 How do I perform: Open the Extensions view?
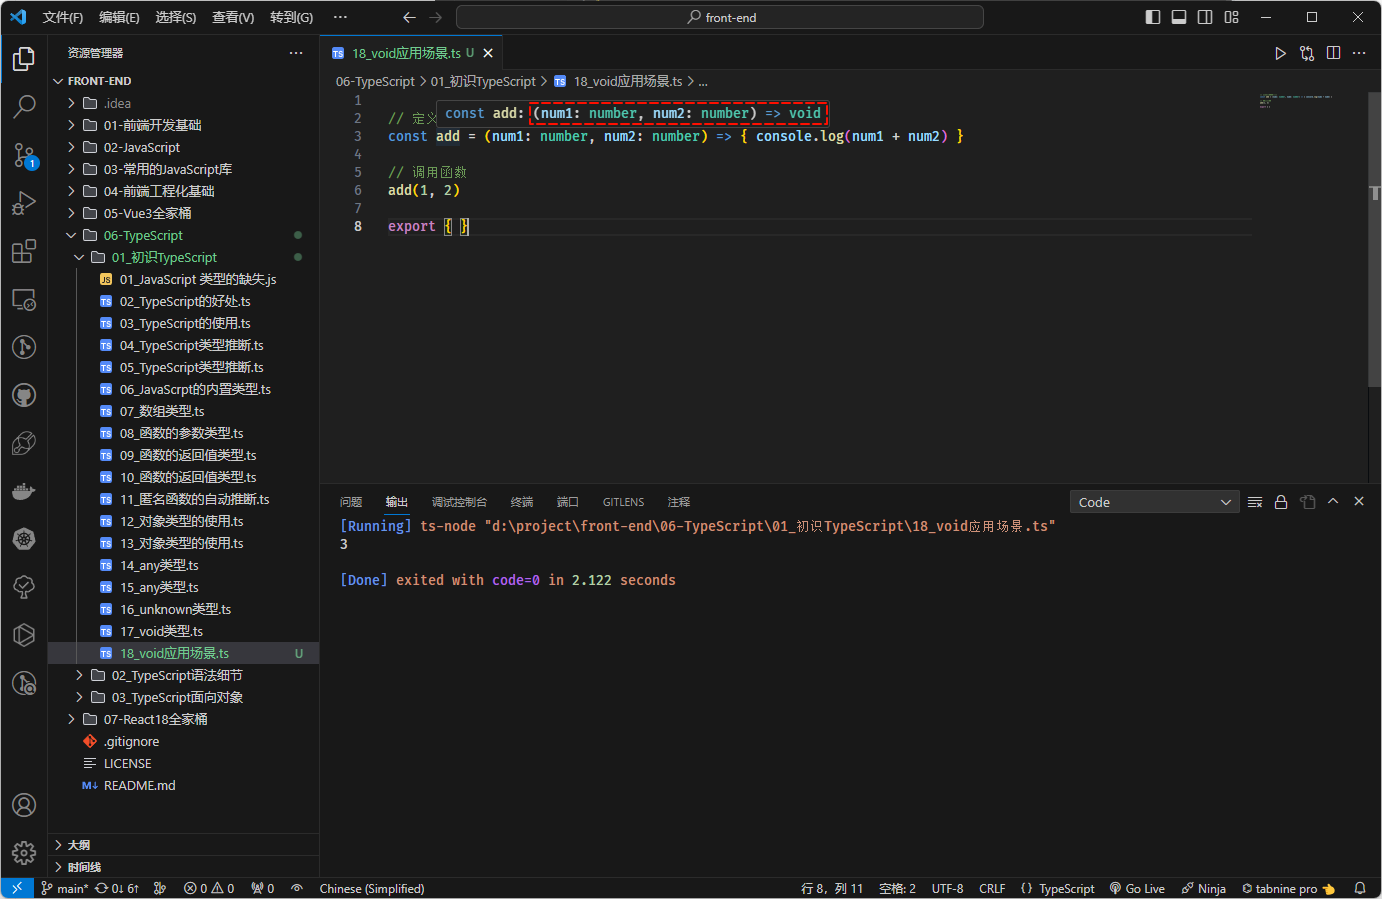(x=24, y=252)
